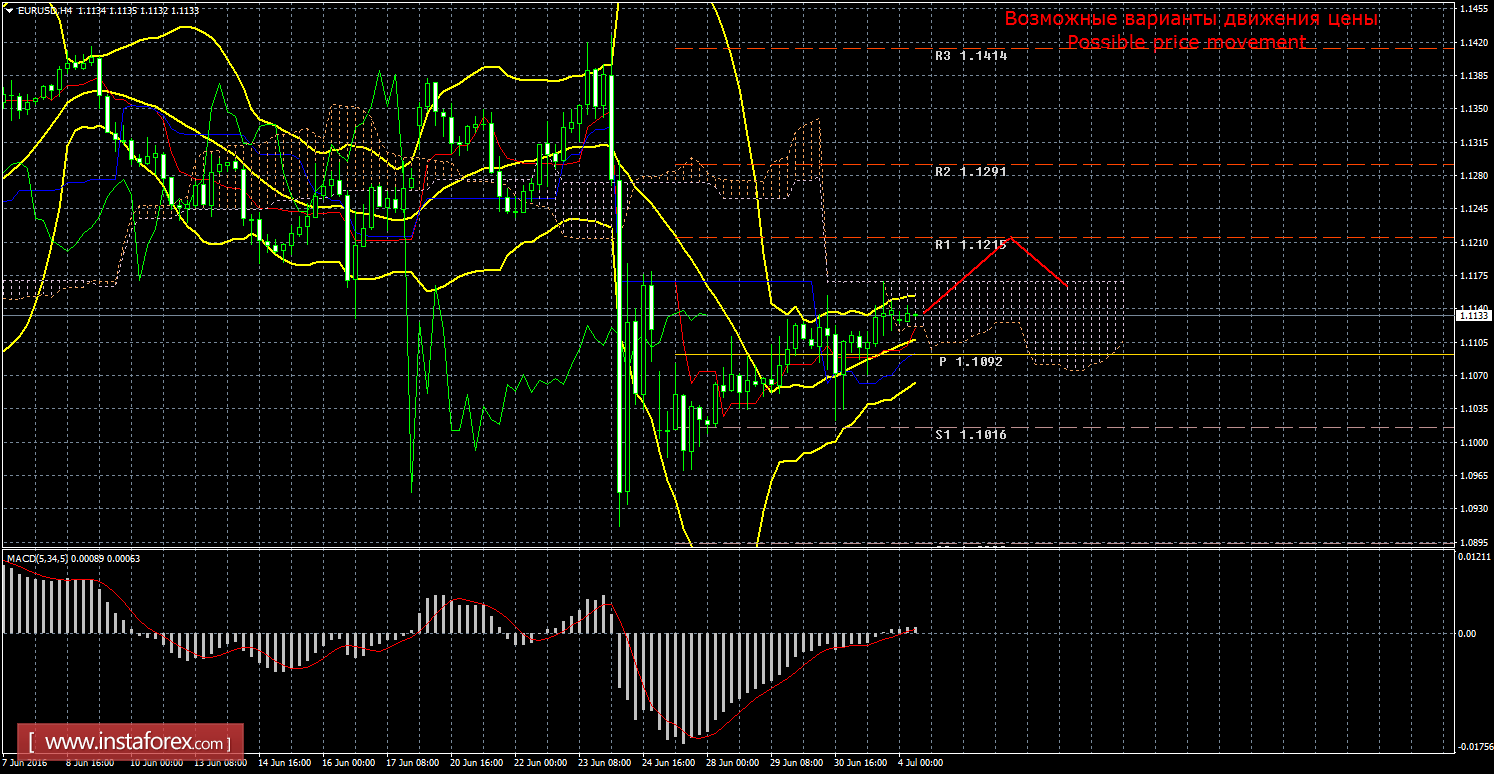Click the S1 1.1016 support label
1494x774 pixels.
(x=970, y=435)
